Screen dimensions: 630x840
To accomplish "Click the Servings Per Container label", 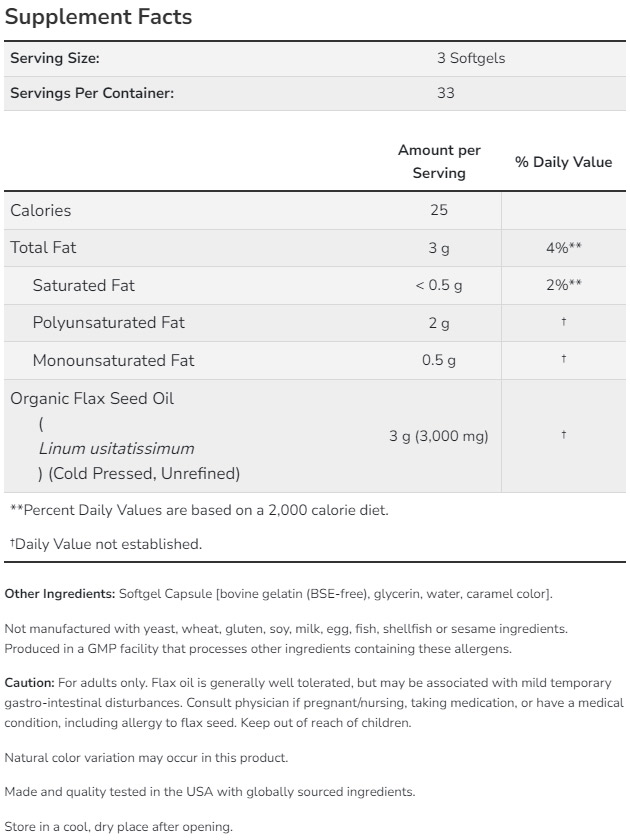I will tap(92, 93).
